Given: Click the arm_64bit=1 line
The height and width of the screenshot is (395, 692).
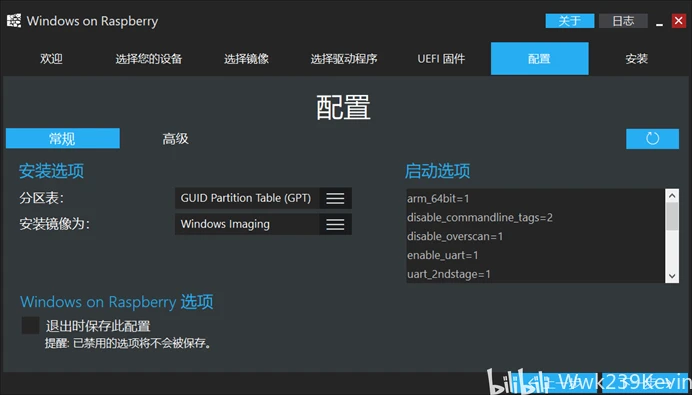Looking at the screenshot, I should (438, 199).
